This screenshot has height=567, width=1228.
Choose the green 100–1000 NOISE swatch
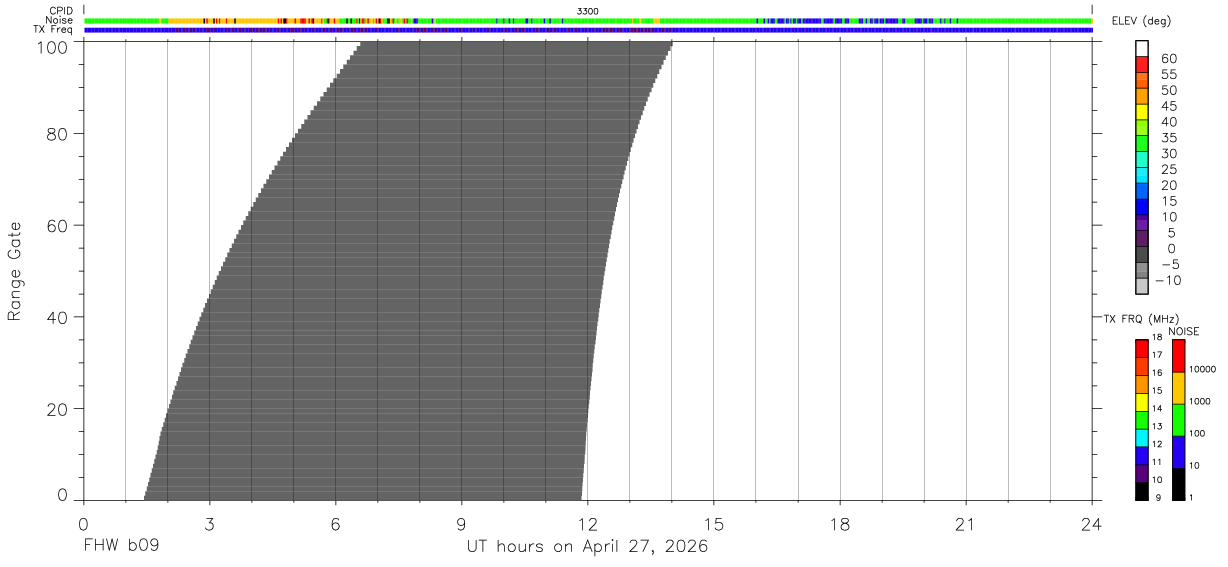(x=1178, y=420)
